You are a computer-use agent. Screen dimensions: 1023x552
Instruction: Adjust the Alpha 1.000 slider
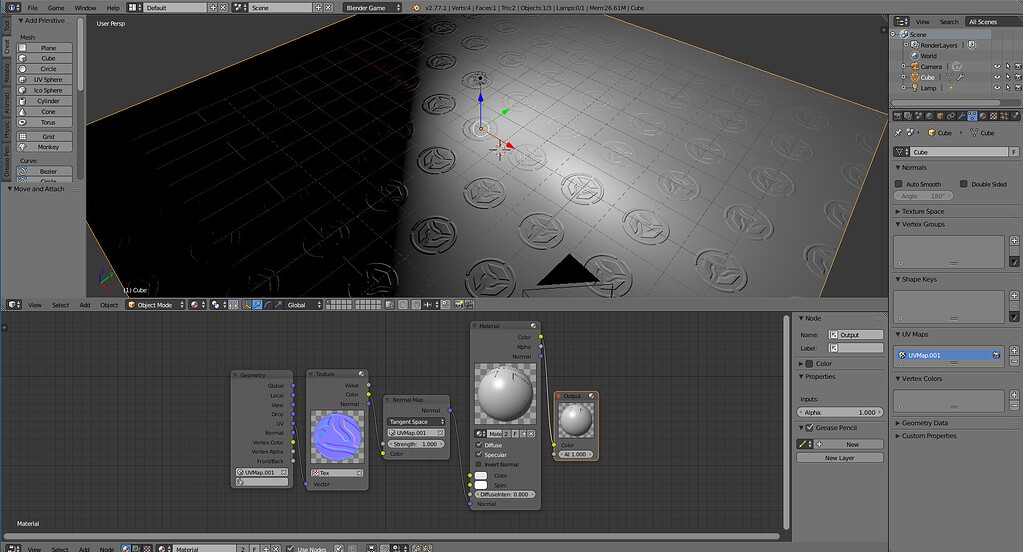pos(840,412)
